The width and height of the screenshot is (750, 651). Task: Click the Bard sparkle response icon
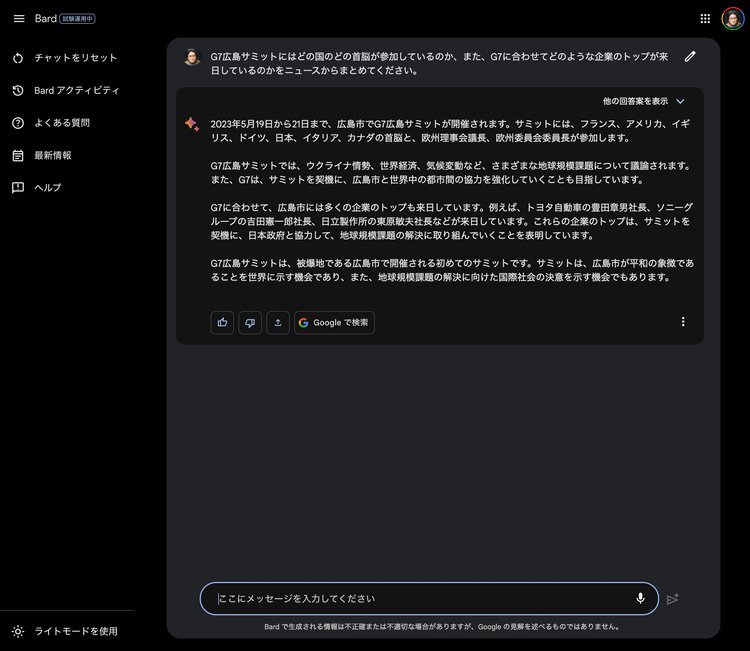[192, 124]
